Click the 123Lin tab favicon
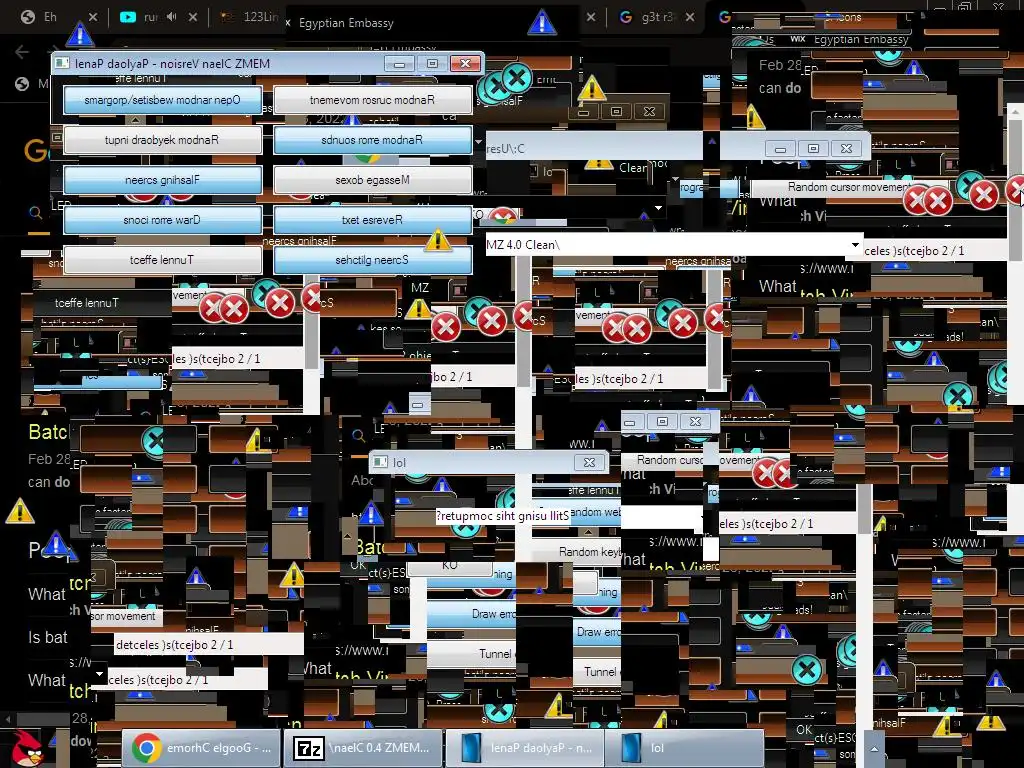Image resolution: width=1024 pixels, height=768 pixels. 227,17
